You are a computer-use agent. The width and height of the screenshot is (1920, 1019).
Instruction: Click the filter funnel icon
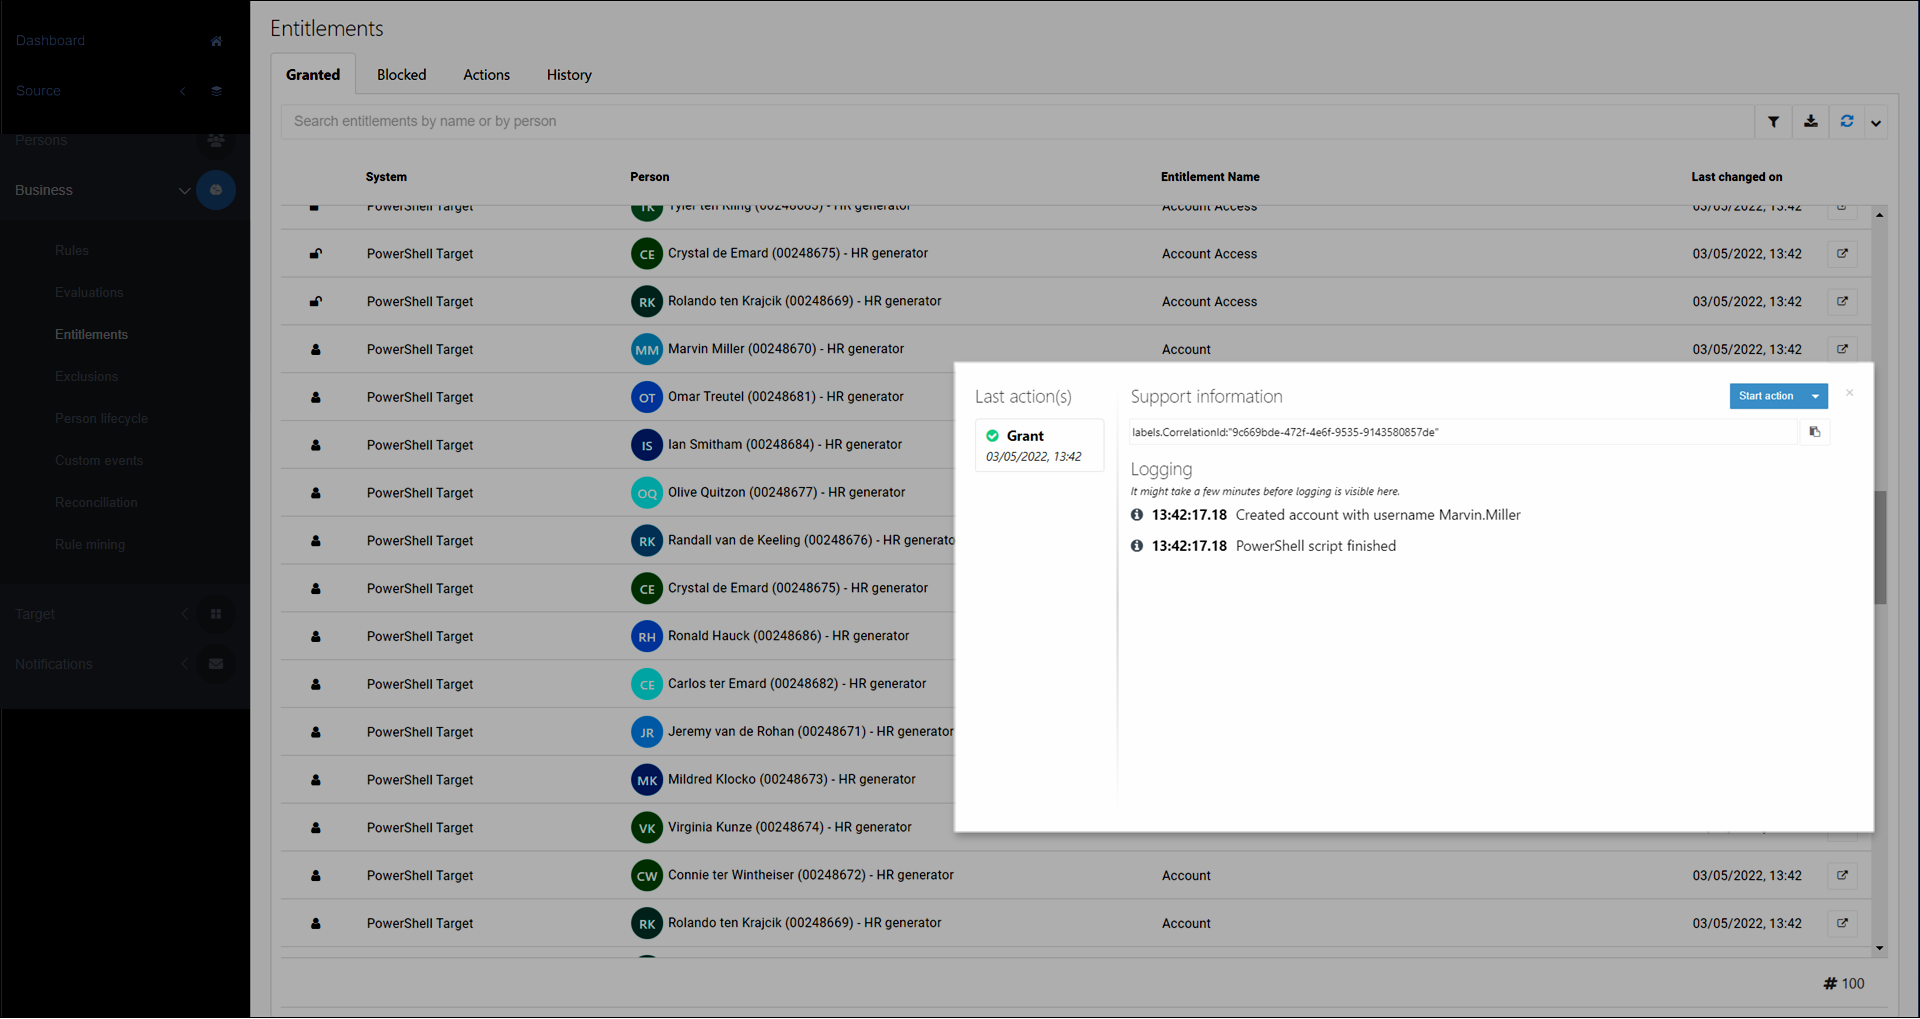point(1773,122)
